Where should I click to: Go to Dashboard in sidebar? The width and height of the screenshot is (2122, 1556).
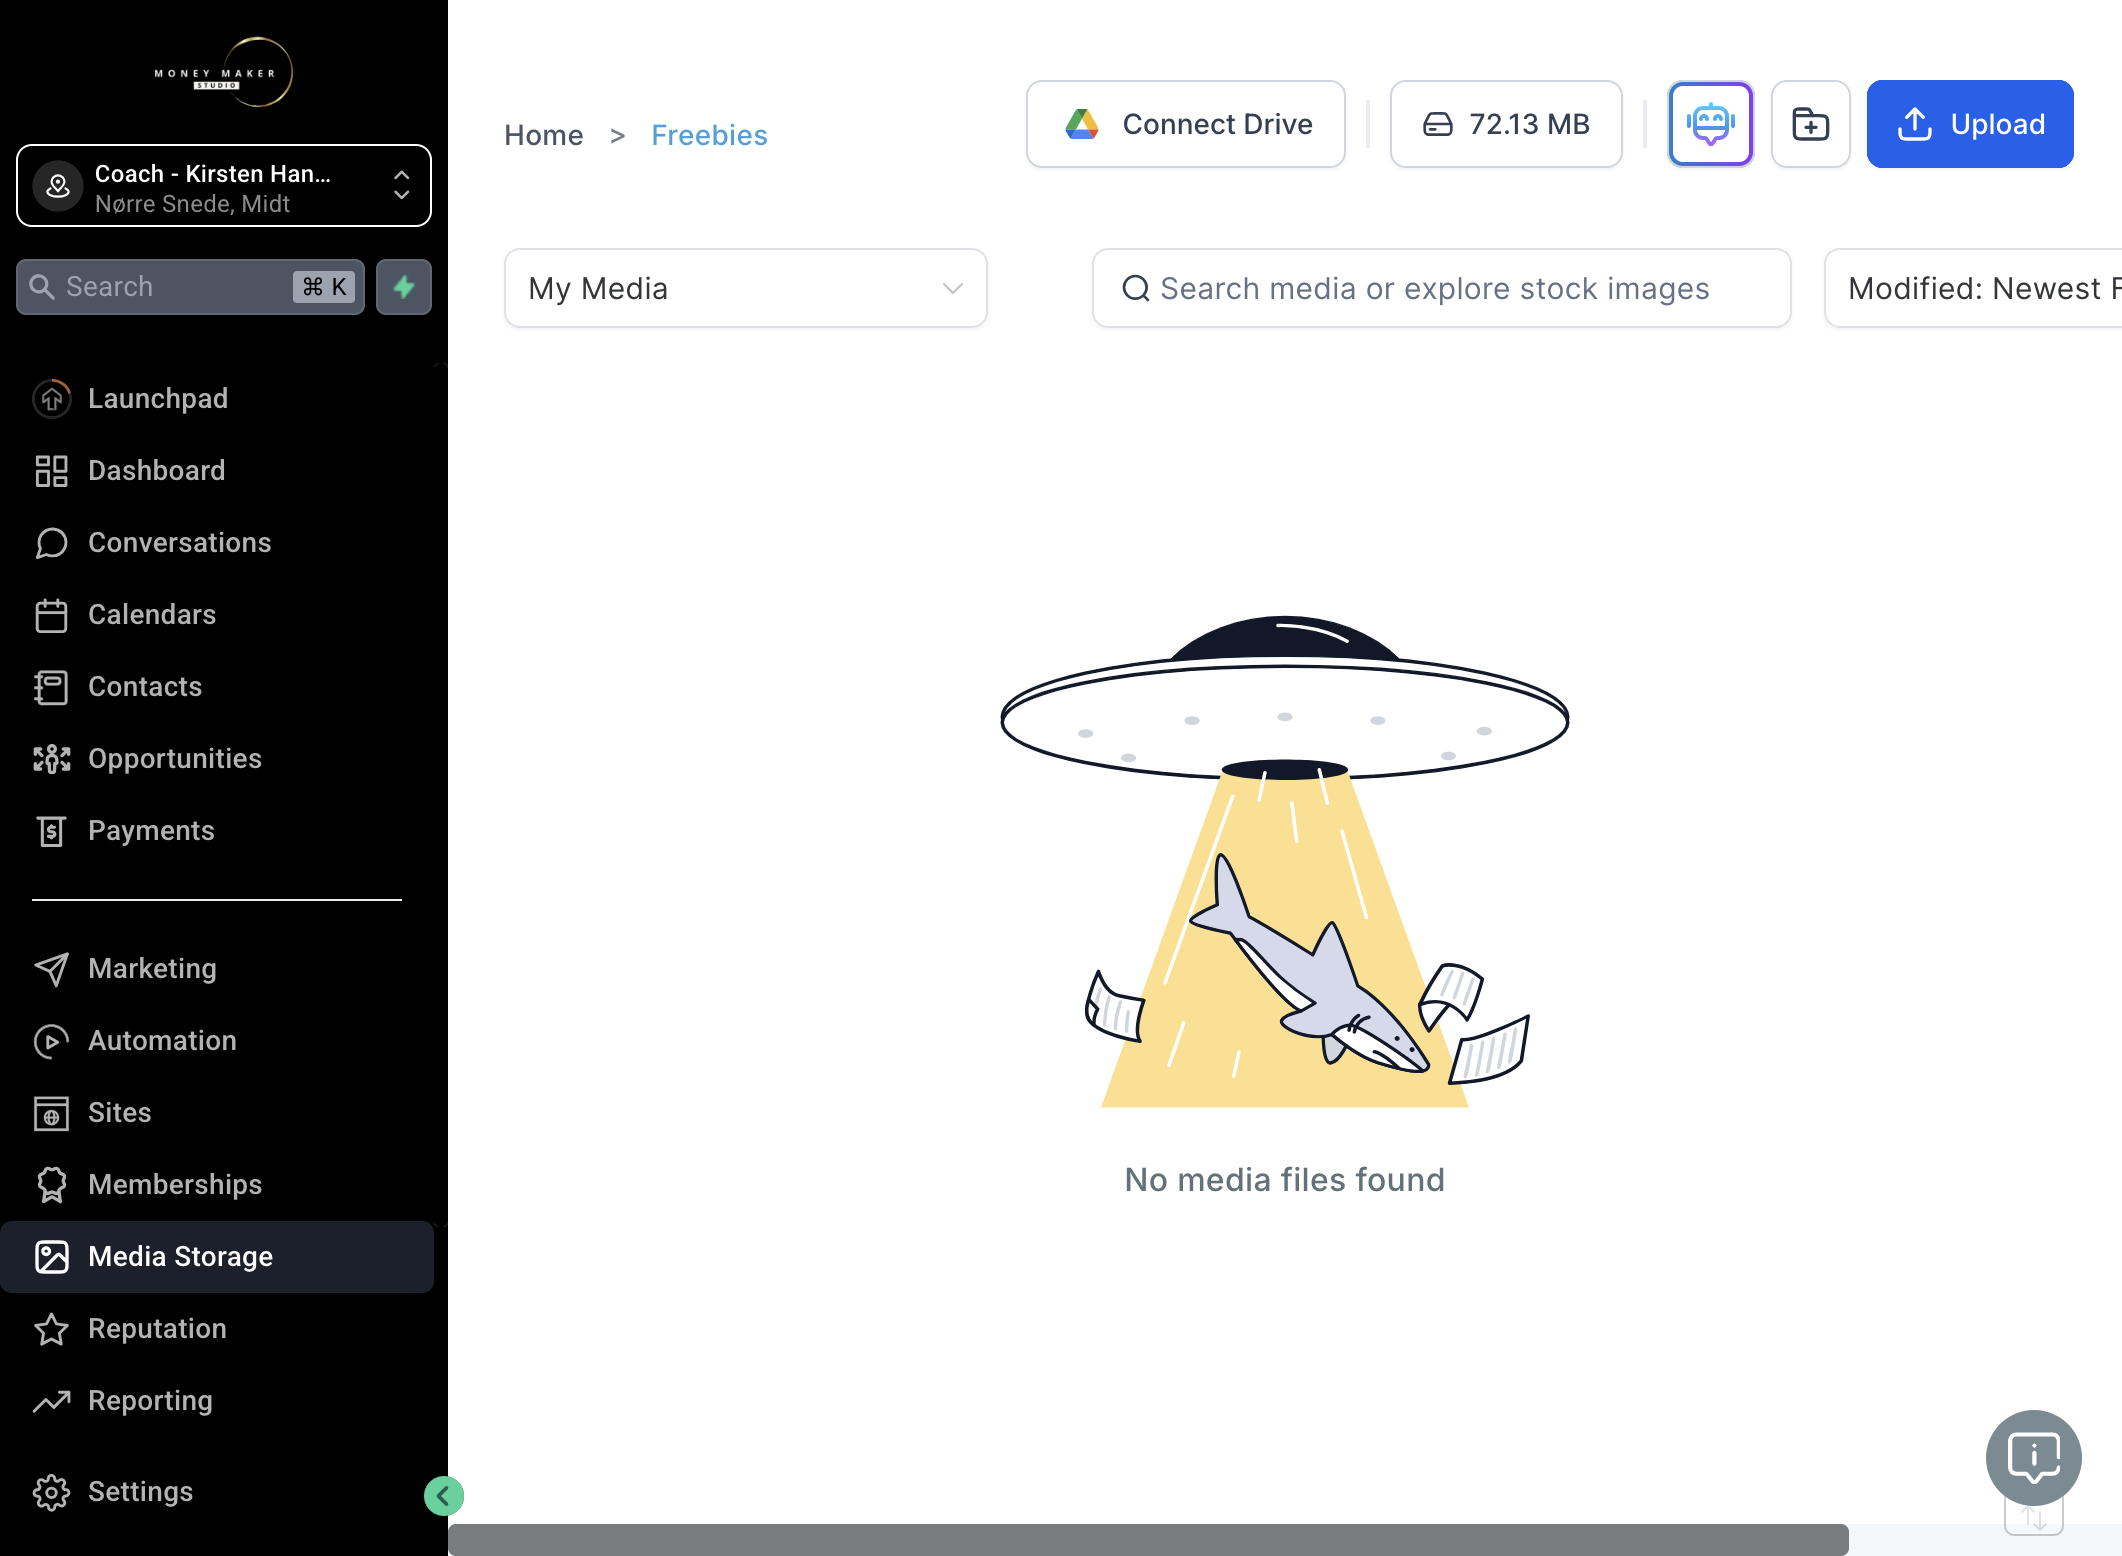click(217, 470)
